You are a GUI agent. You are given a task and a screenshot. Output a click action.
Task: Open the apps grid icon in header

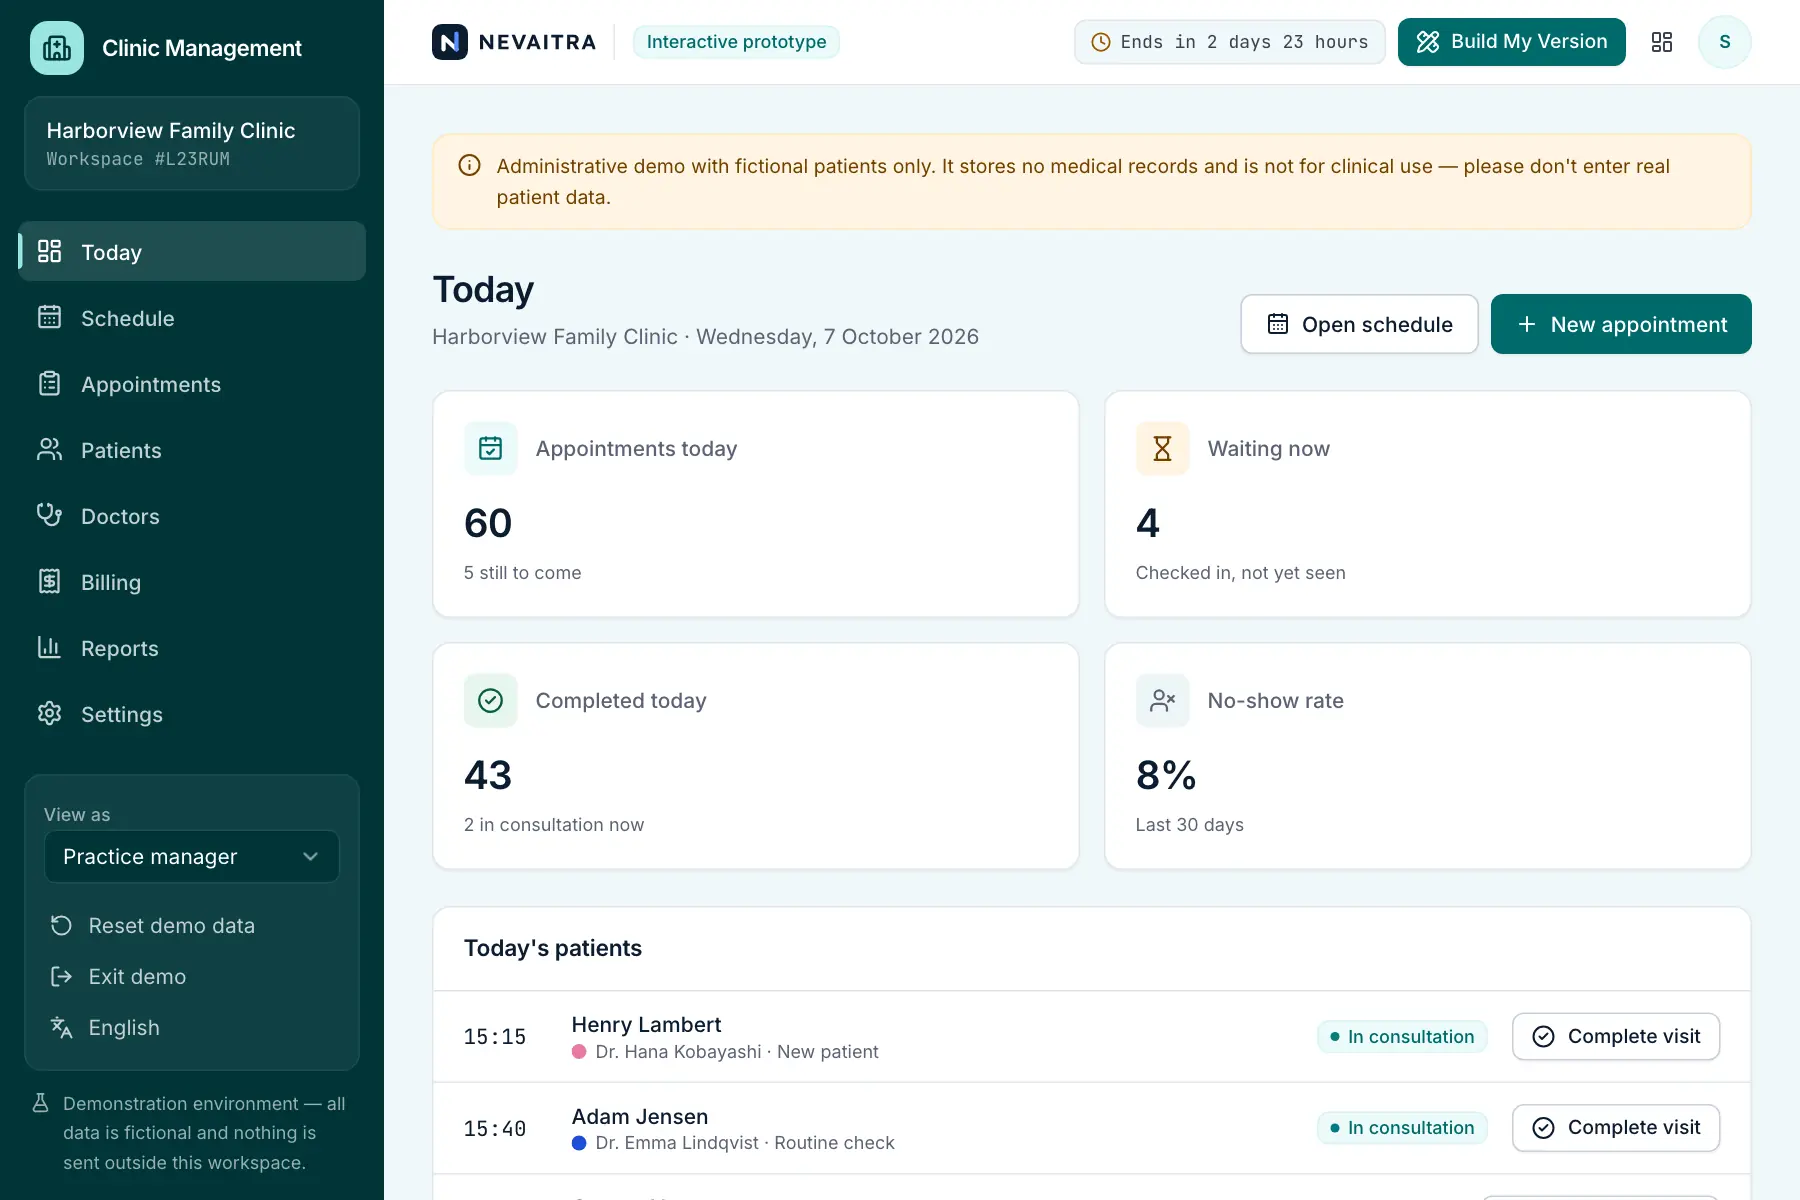point(1662,42)
